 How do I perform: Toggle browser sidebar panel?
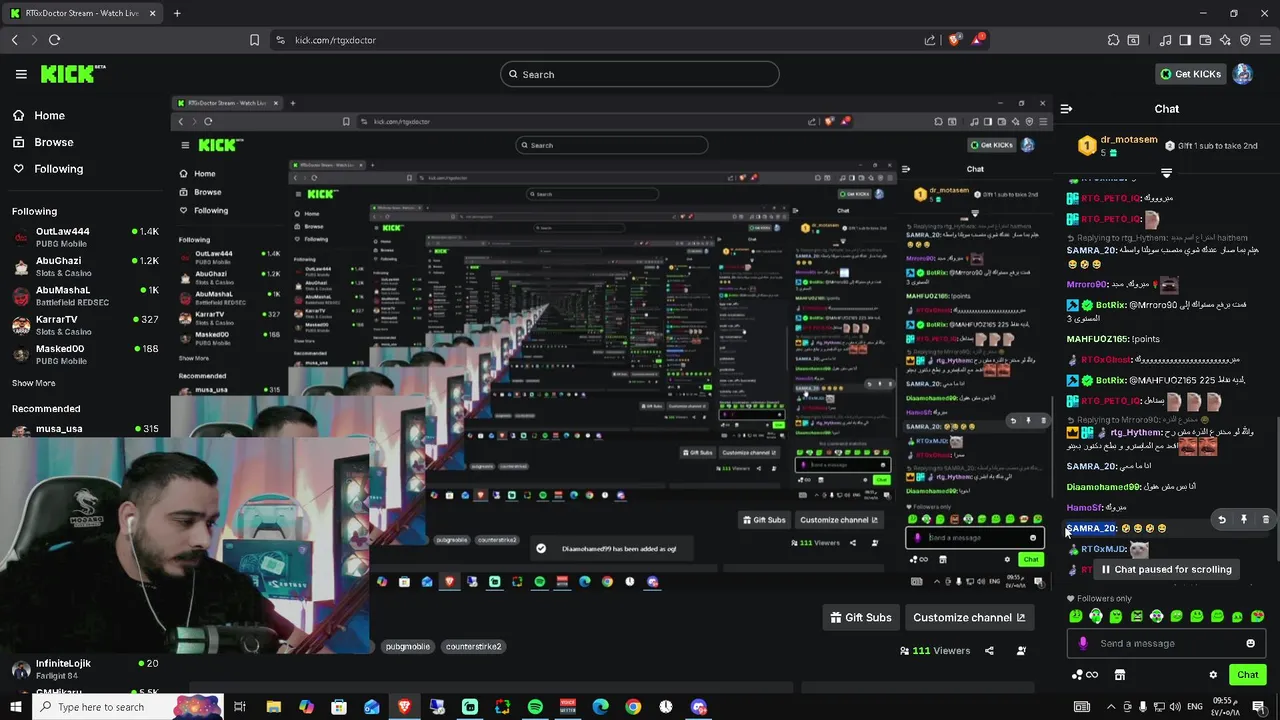(x=1185, y=40)
